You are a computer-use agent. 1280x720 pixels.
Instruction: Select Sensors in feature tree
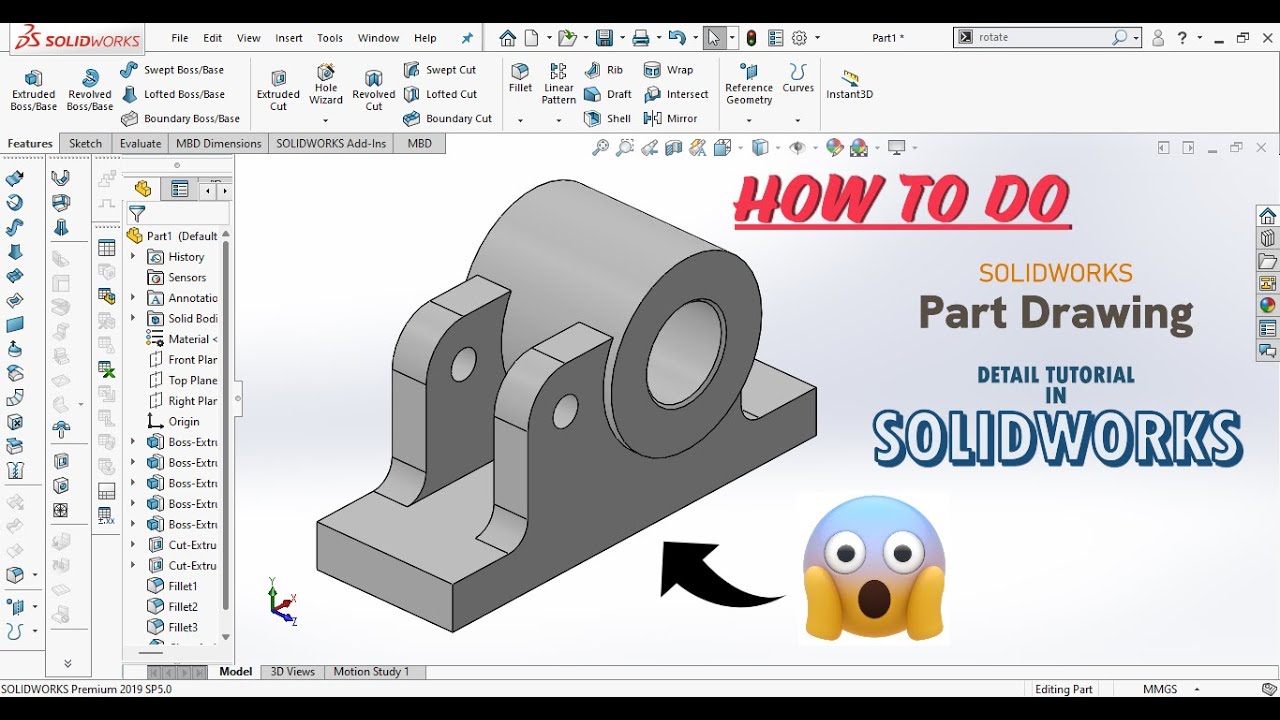(177, 278)
